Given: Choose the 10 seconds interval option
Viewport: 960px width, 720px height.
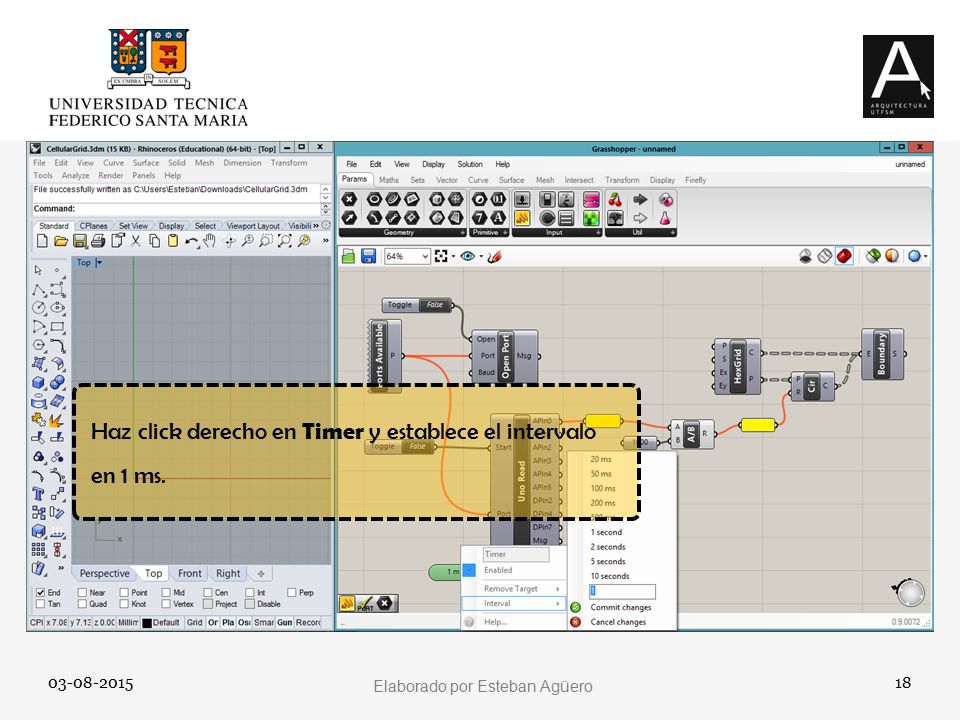Looking at the screenshot, I should pyautogui.click(x=610, y=576).
